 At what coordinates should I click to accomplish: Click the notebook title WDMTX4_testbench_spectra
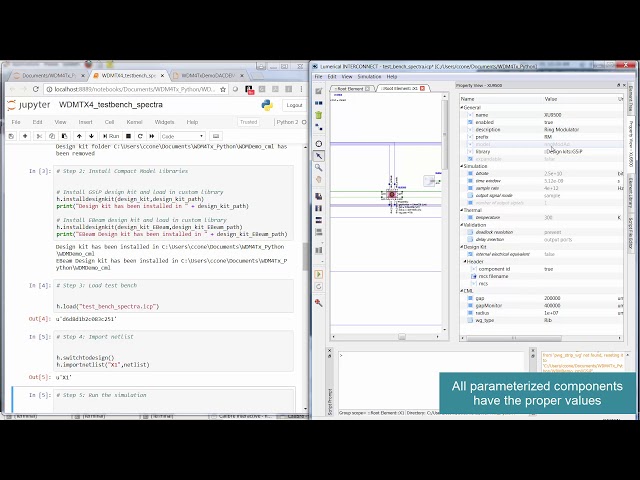tap(111, 105)
